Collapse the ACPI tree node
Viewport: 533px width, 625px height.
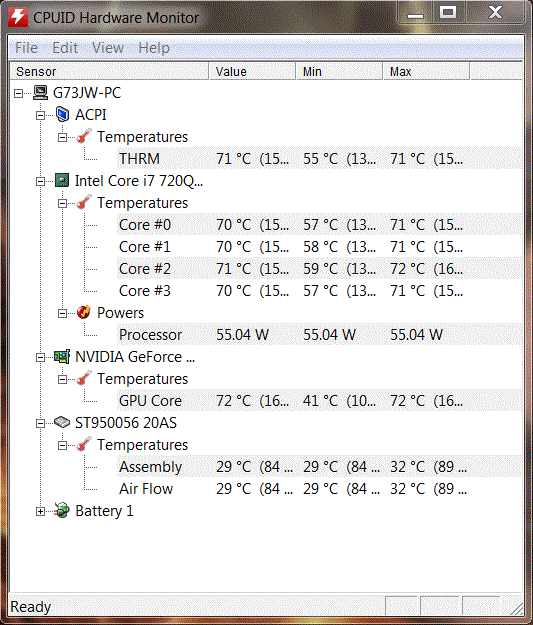40,115
